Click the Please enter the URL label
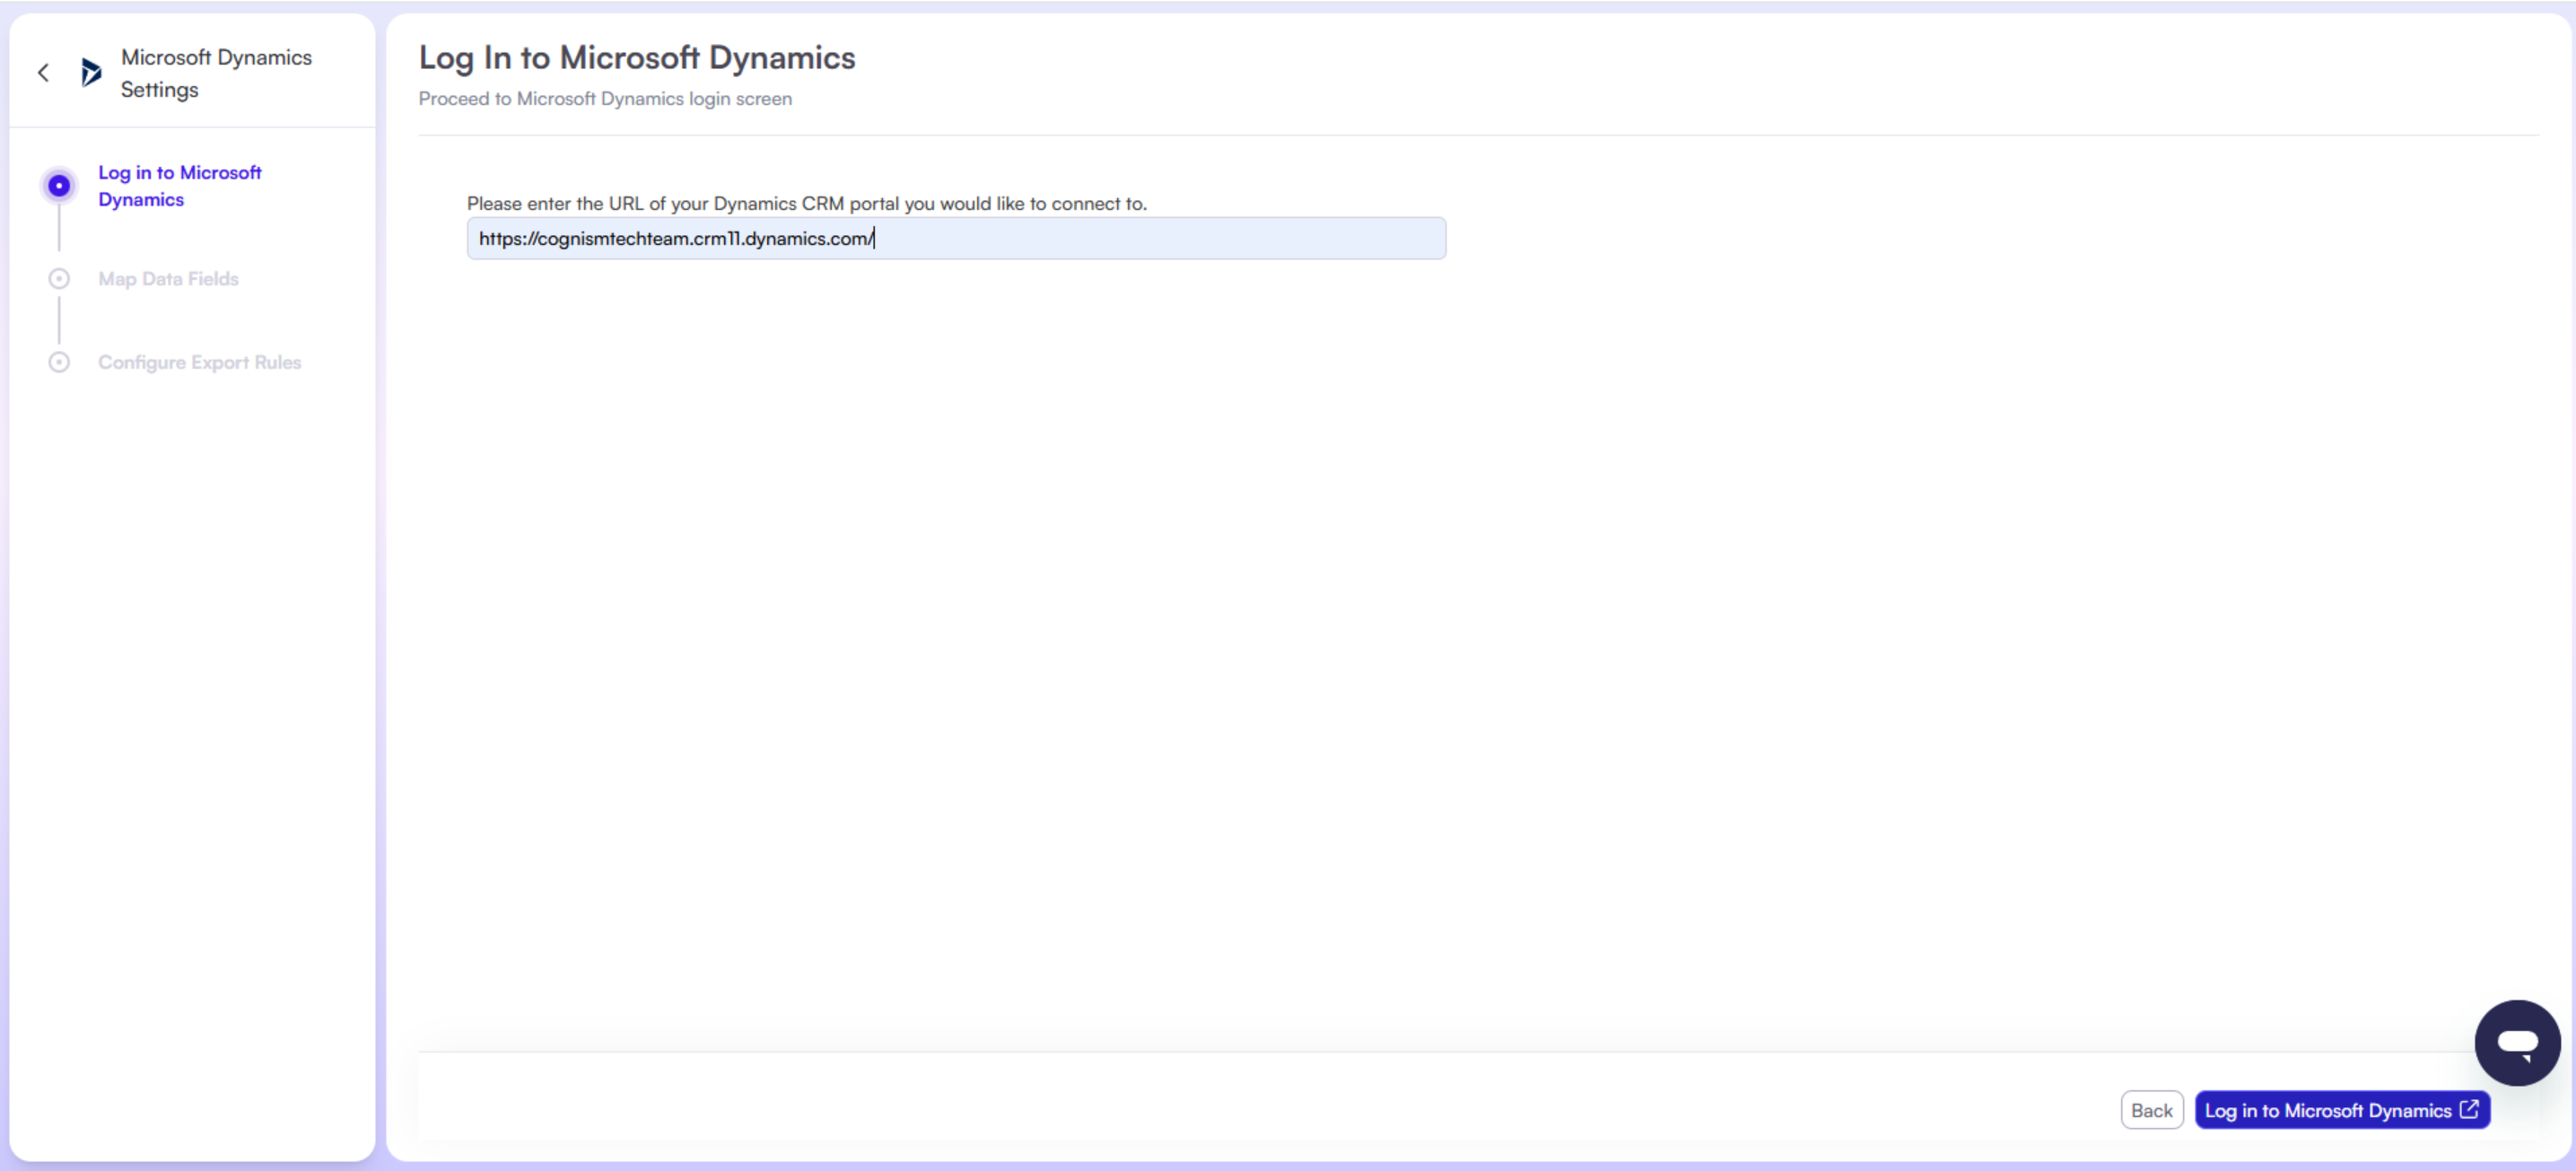Viewport: 2576px width, 1171px height. click(806, 203)
